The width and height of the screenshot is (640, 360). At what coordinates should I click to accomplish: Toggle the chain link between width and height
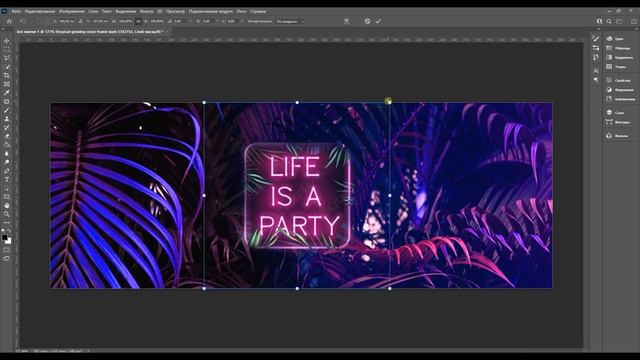point(138,21)
